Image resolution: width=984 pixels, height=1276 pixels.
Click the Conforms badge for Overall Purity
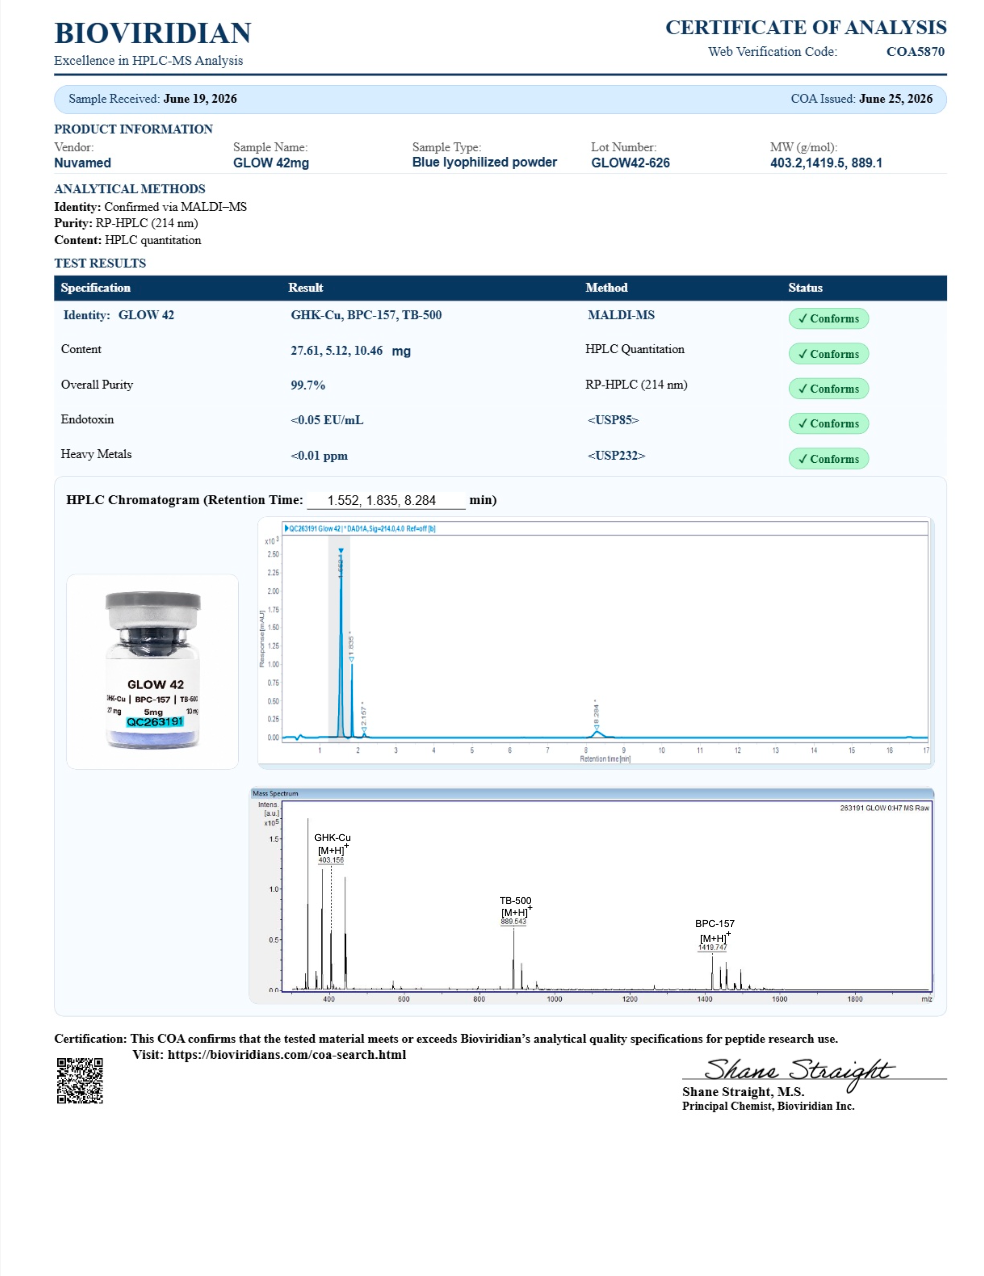tap(829, 389)
